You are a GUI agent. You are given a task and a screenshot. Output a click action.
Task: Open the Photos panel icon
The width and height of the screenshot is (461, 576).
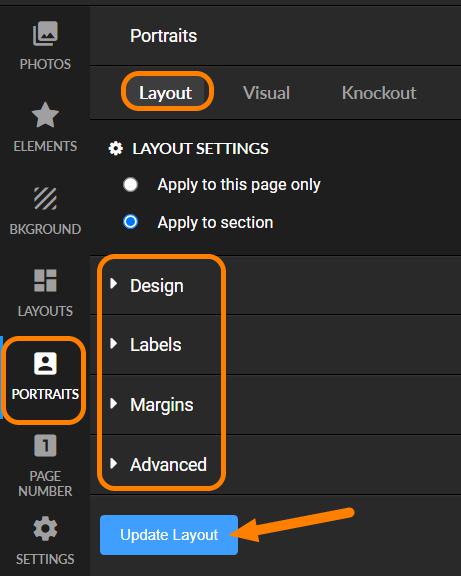tap(45, 33)
